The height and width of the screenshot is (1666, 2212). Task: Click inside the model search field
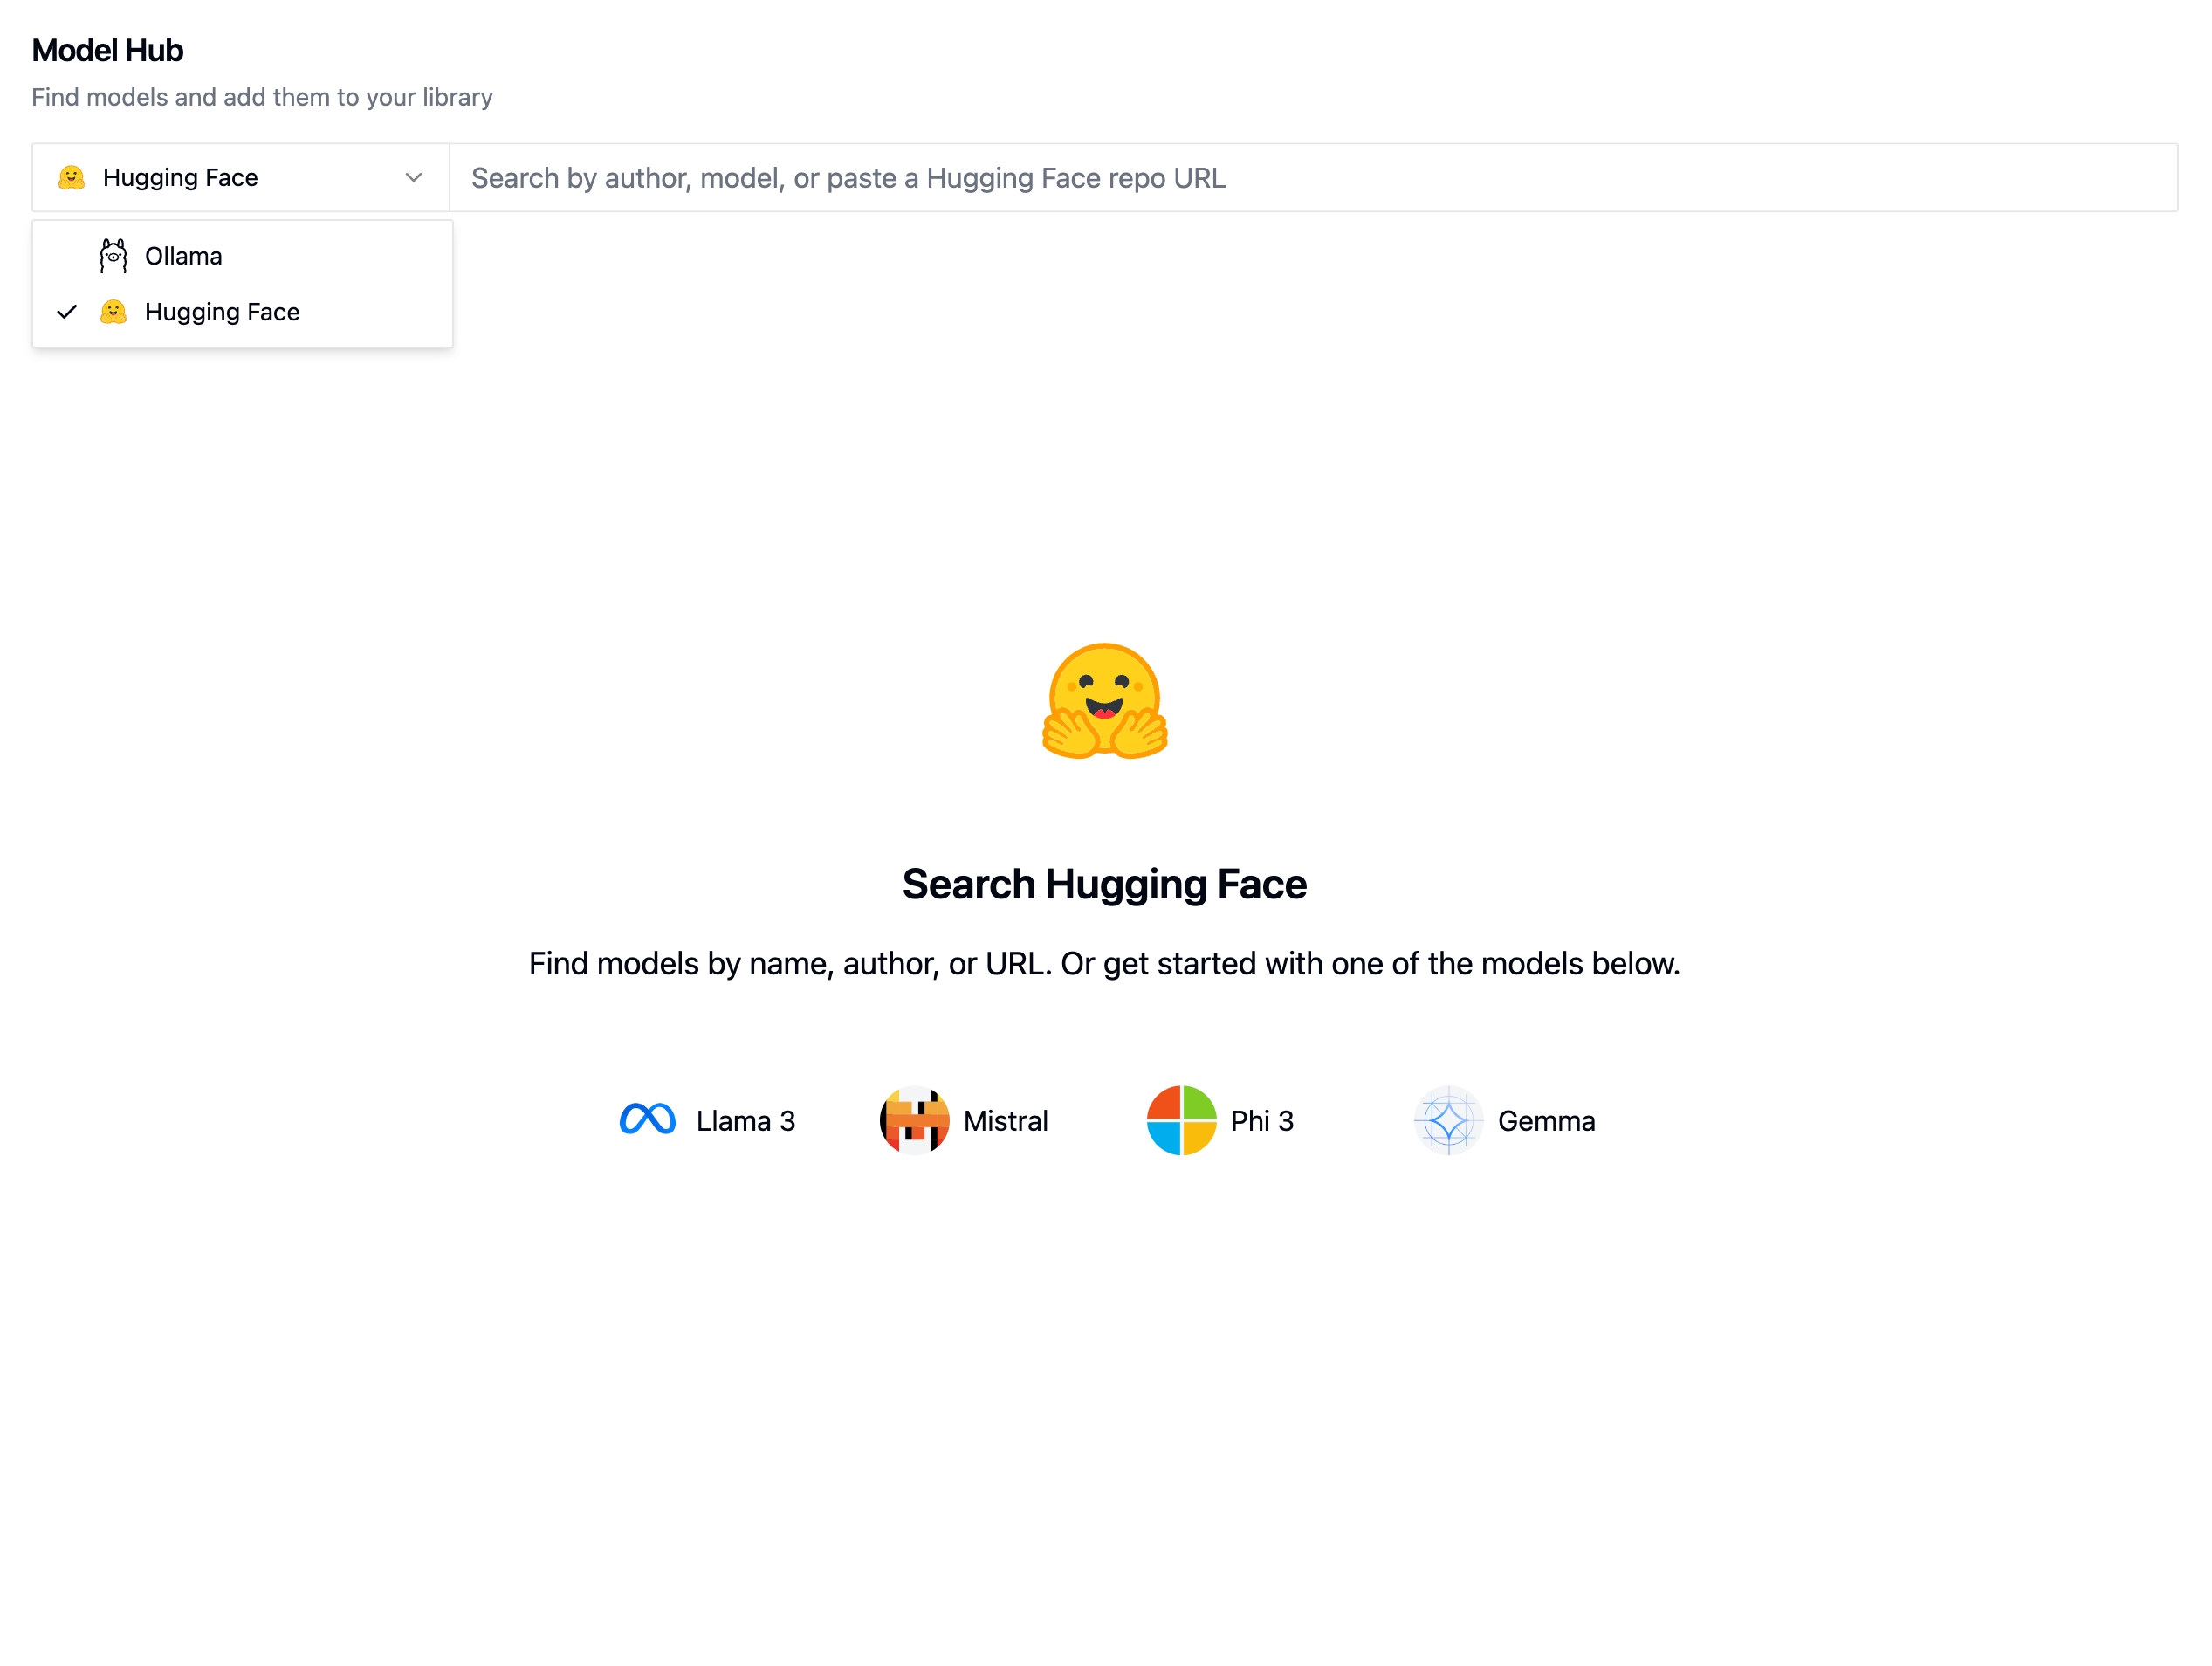pos(1200,177)
